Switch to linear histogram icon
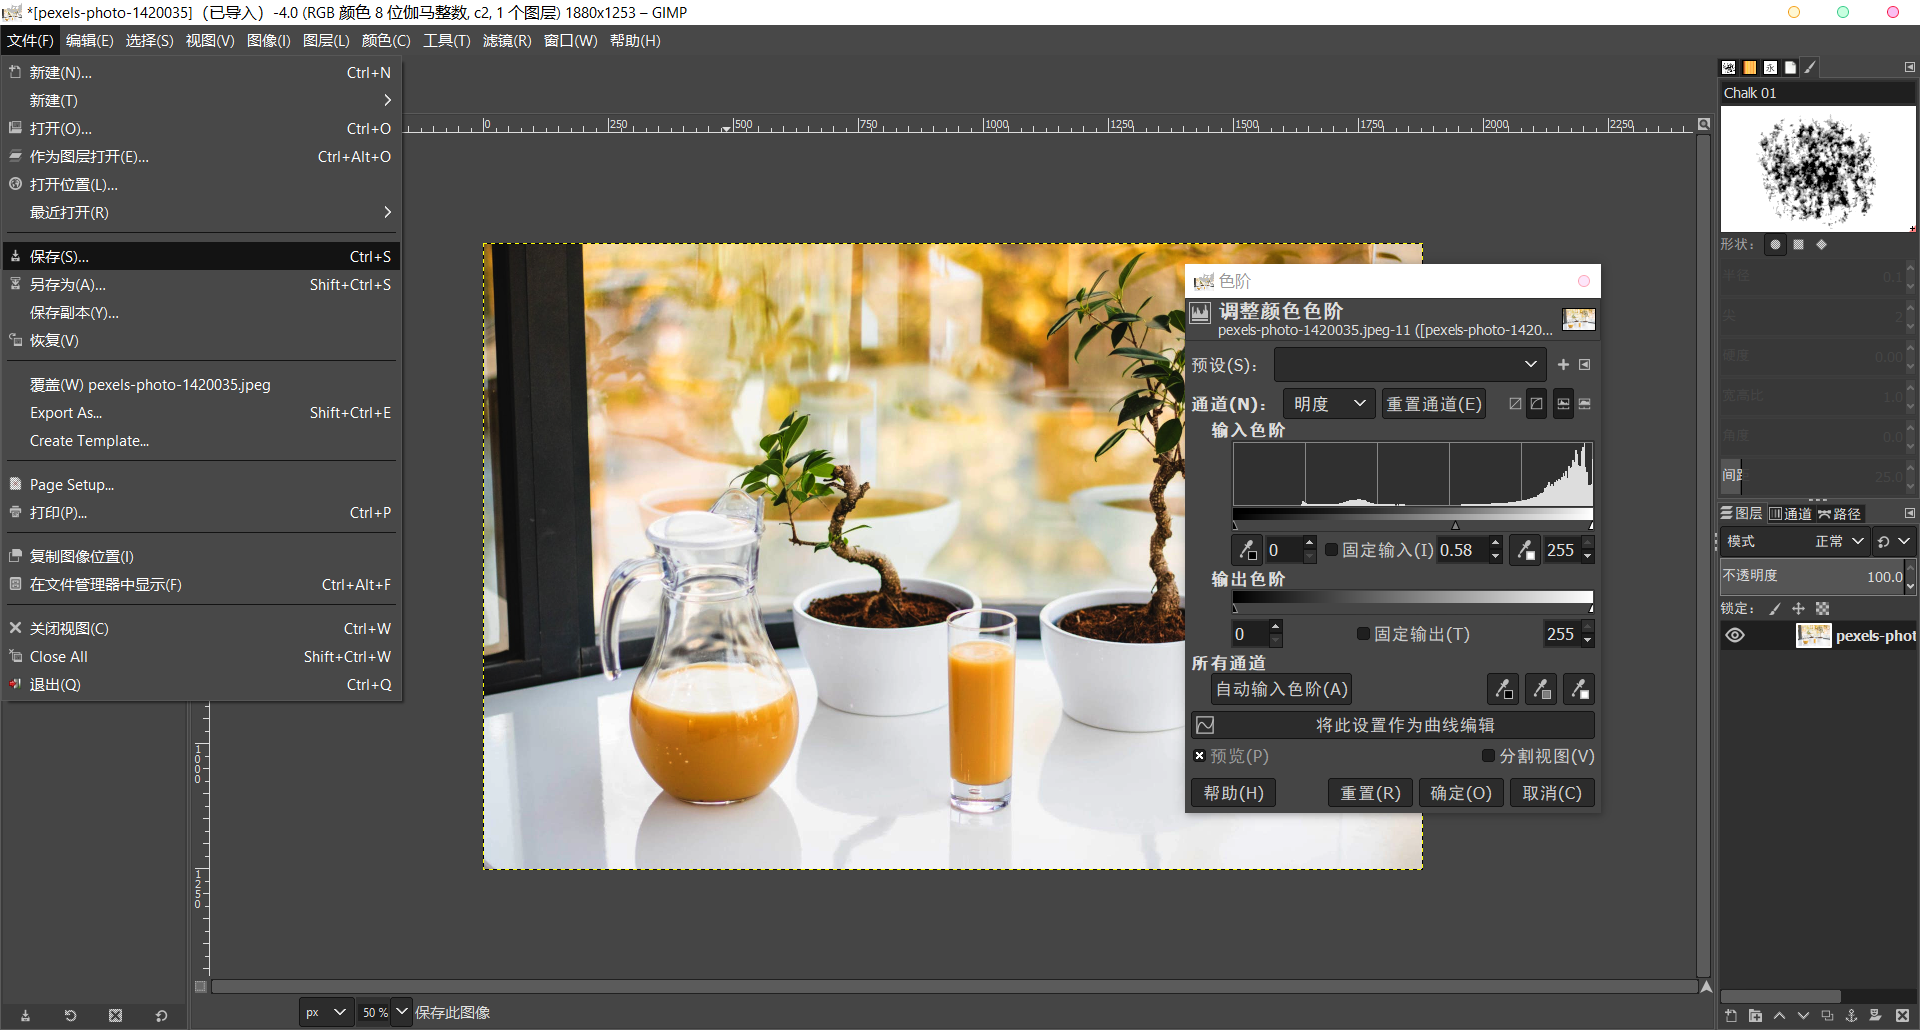Image resolution: width=1920 pixels, height=1030 pixels. [x=1563, y=404]
